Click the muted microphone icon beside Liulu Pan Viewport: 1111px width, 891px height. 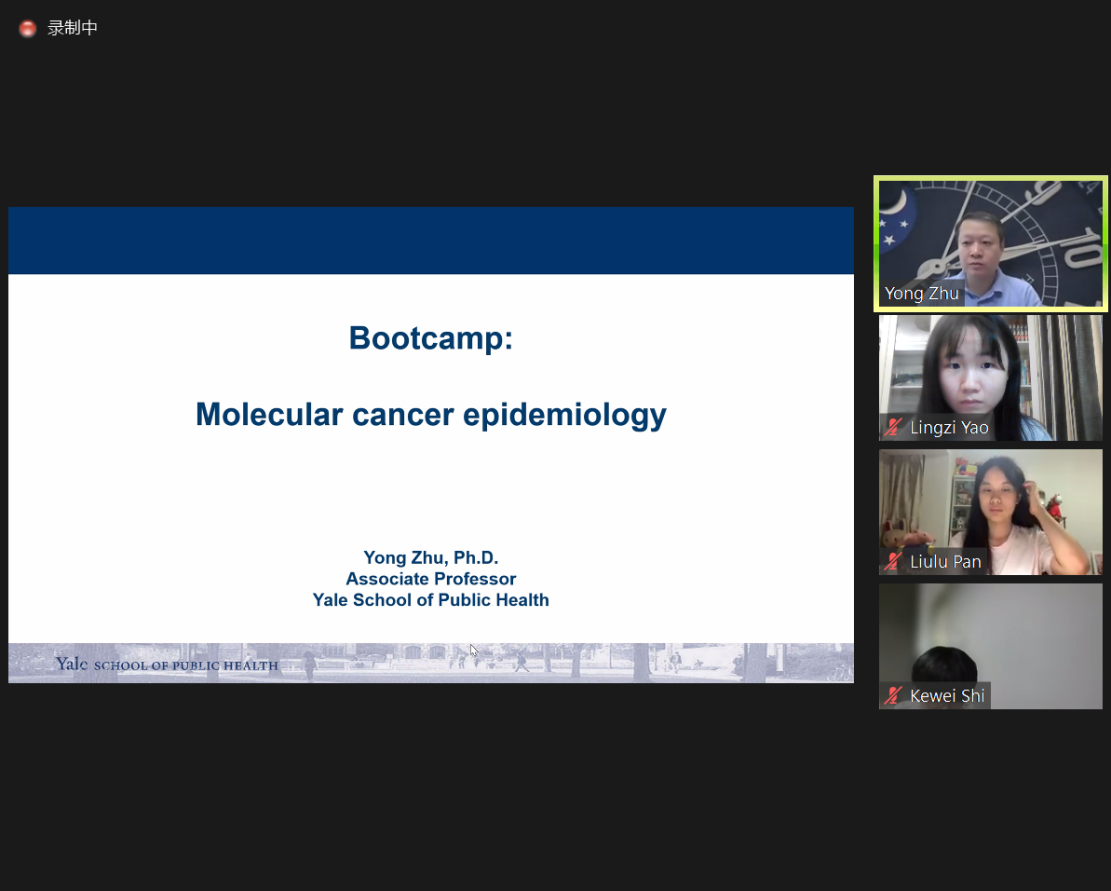coord(893,562)
